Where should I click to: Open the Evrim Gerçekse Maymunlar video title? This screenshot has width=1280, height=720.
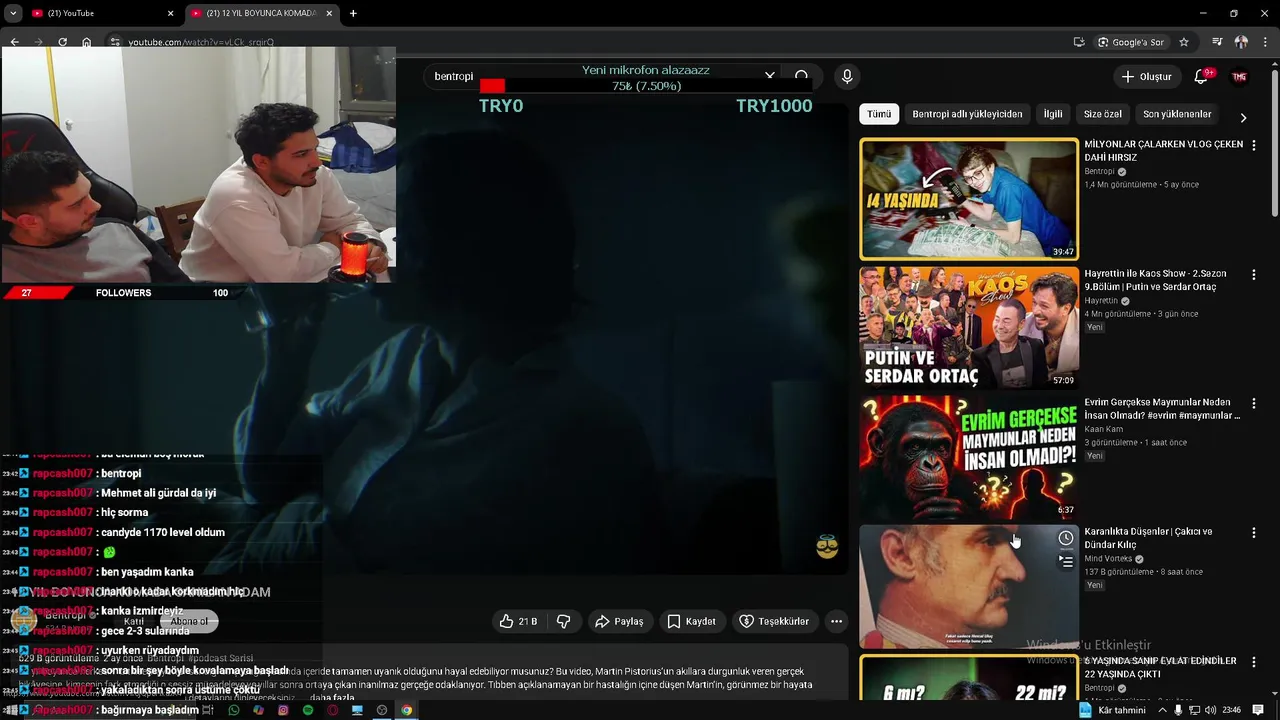(x=1163, y=409)
